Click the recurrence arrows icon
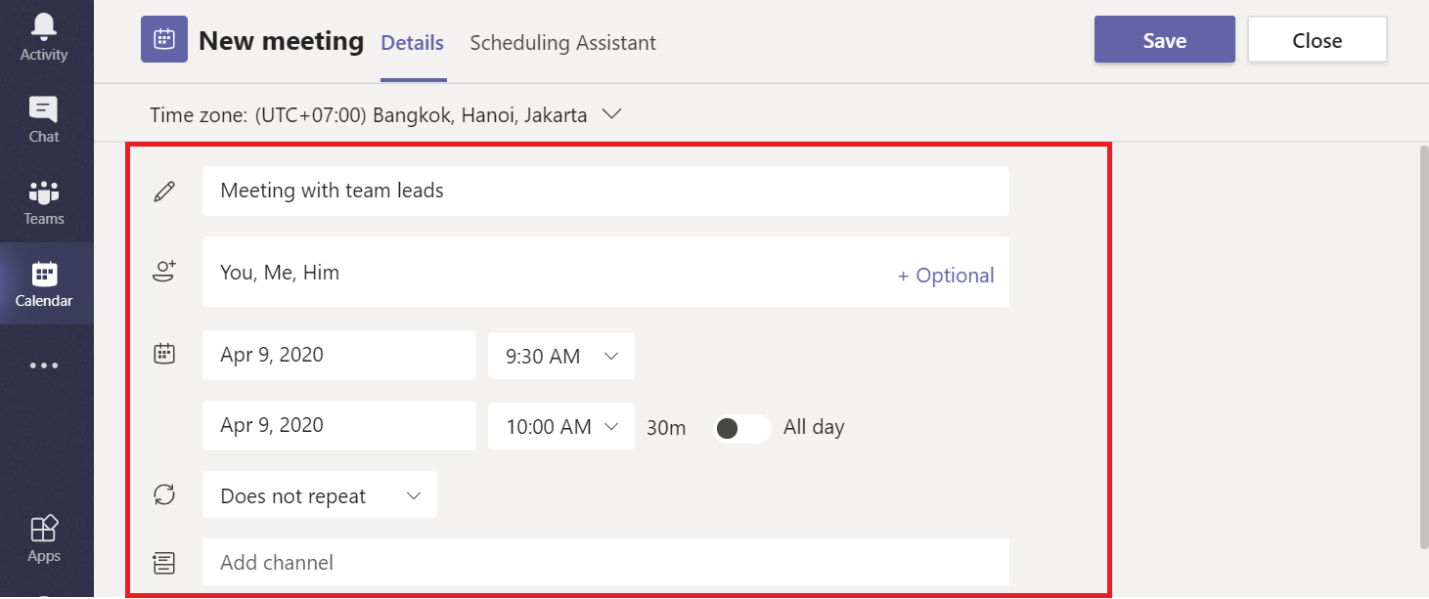The width and height of the screenshot is (1429, 599). coord(164,494)
